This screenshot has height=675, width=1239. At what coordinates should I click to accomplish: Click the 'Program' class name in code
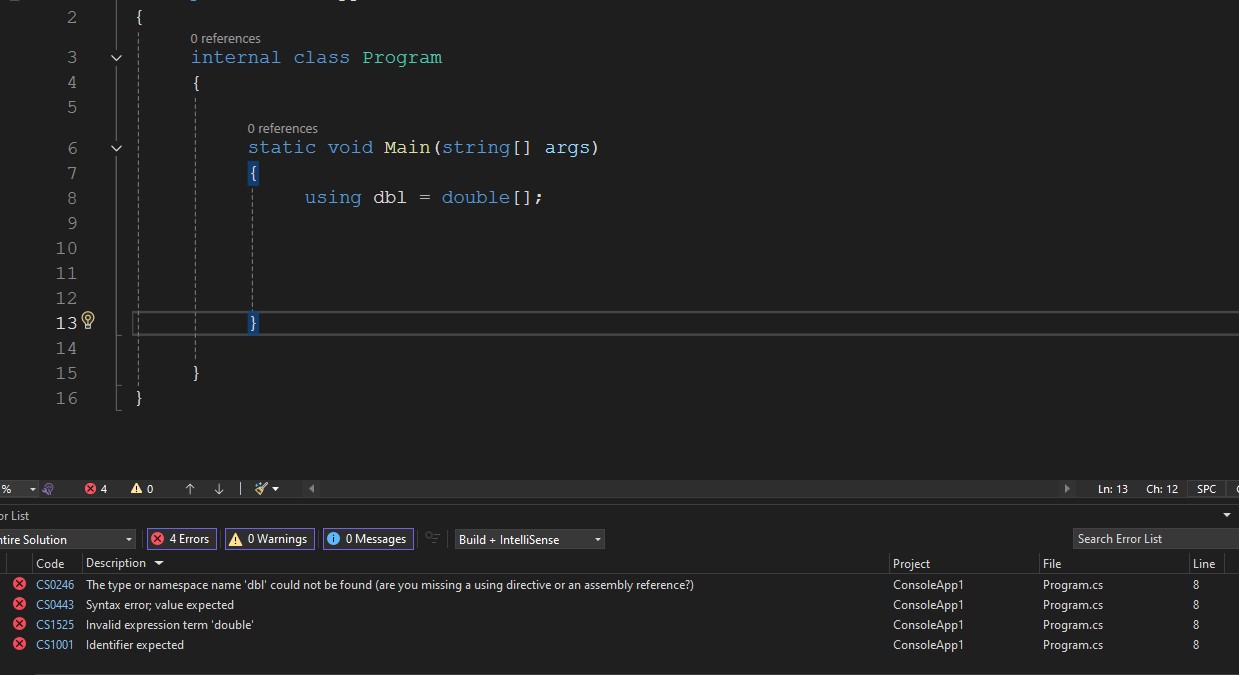[402, 58]
